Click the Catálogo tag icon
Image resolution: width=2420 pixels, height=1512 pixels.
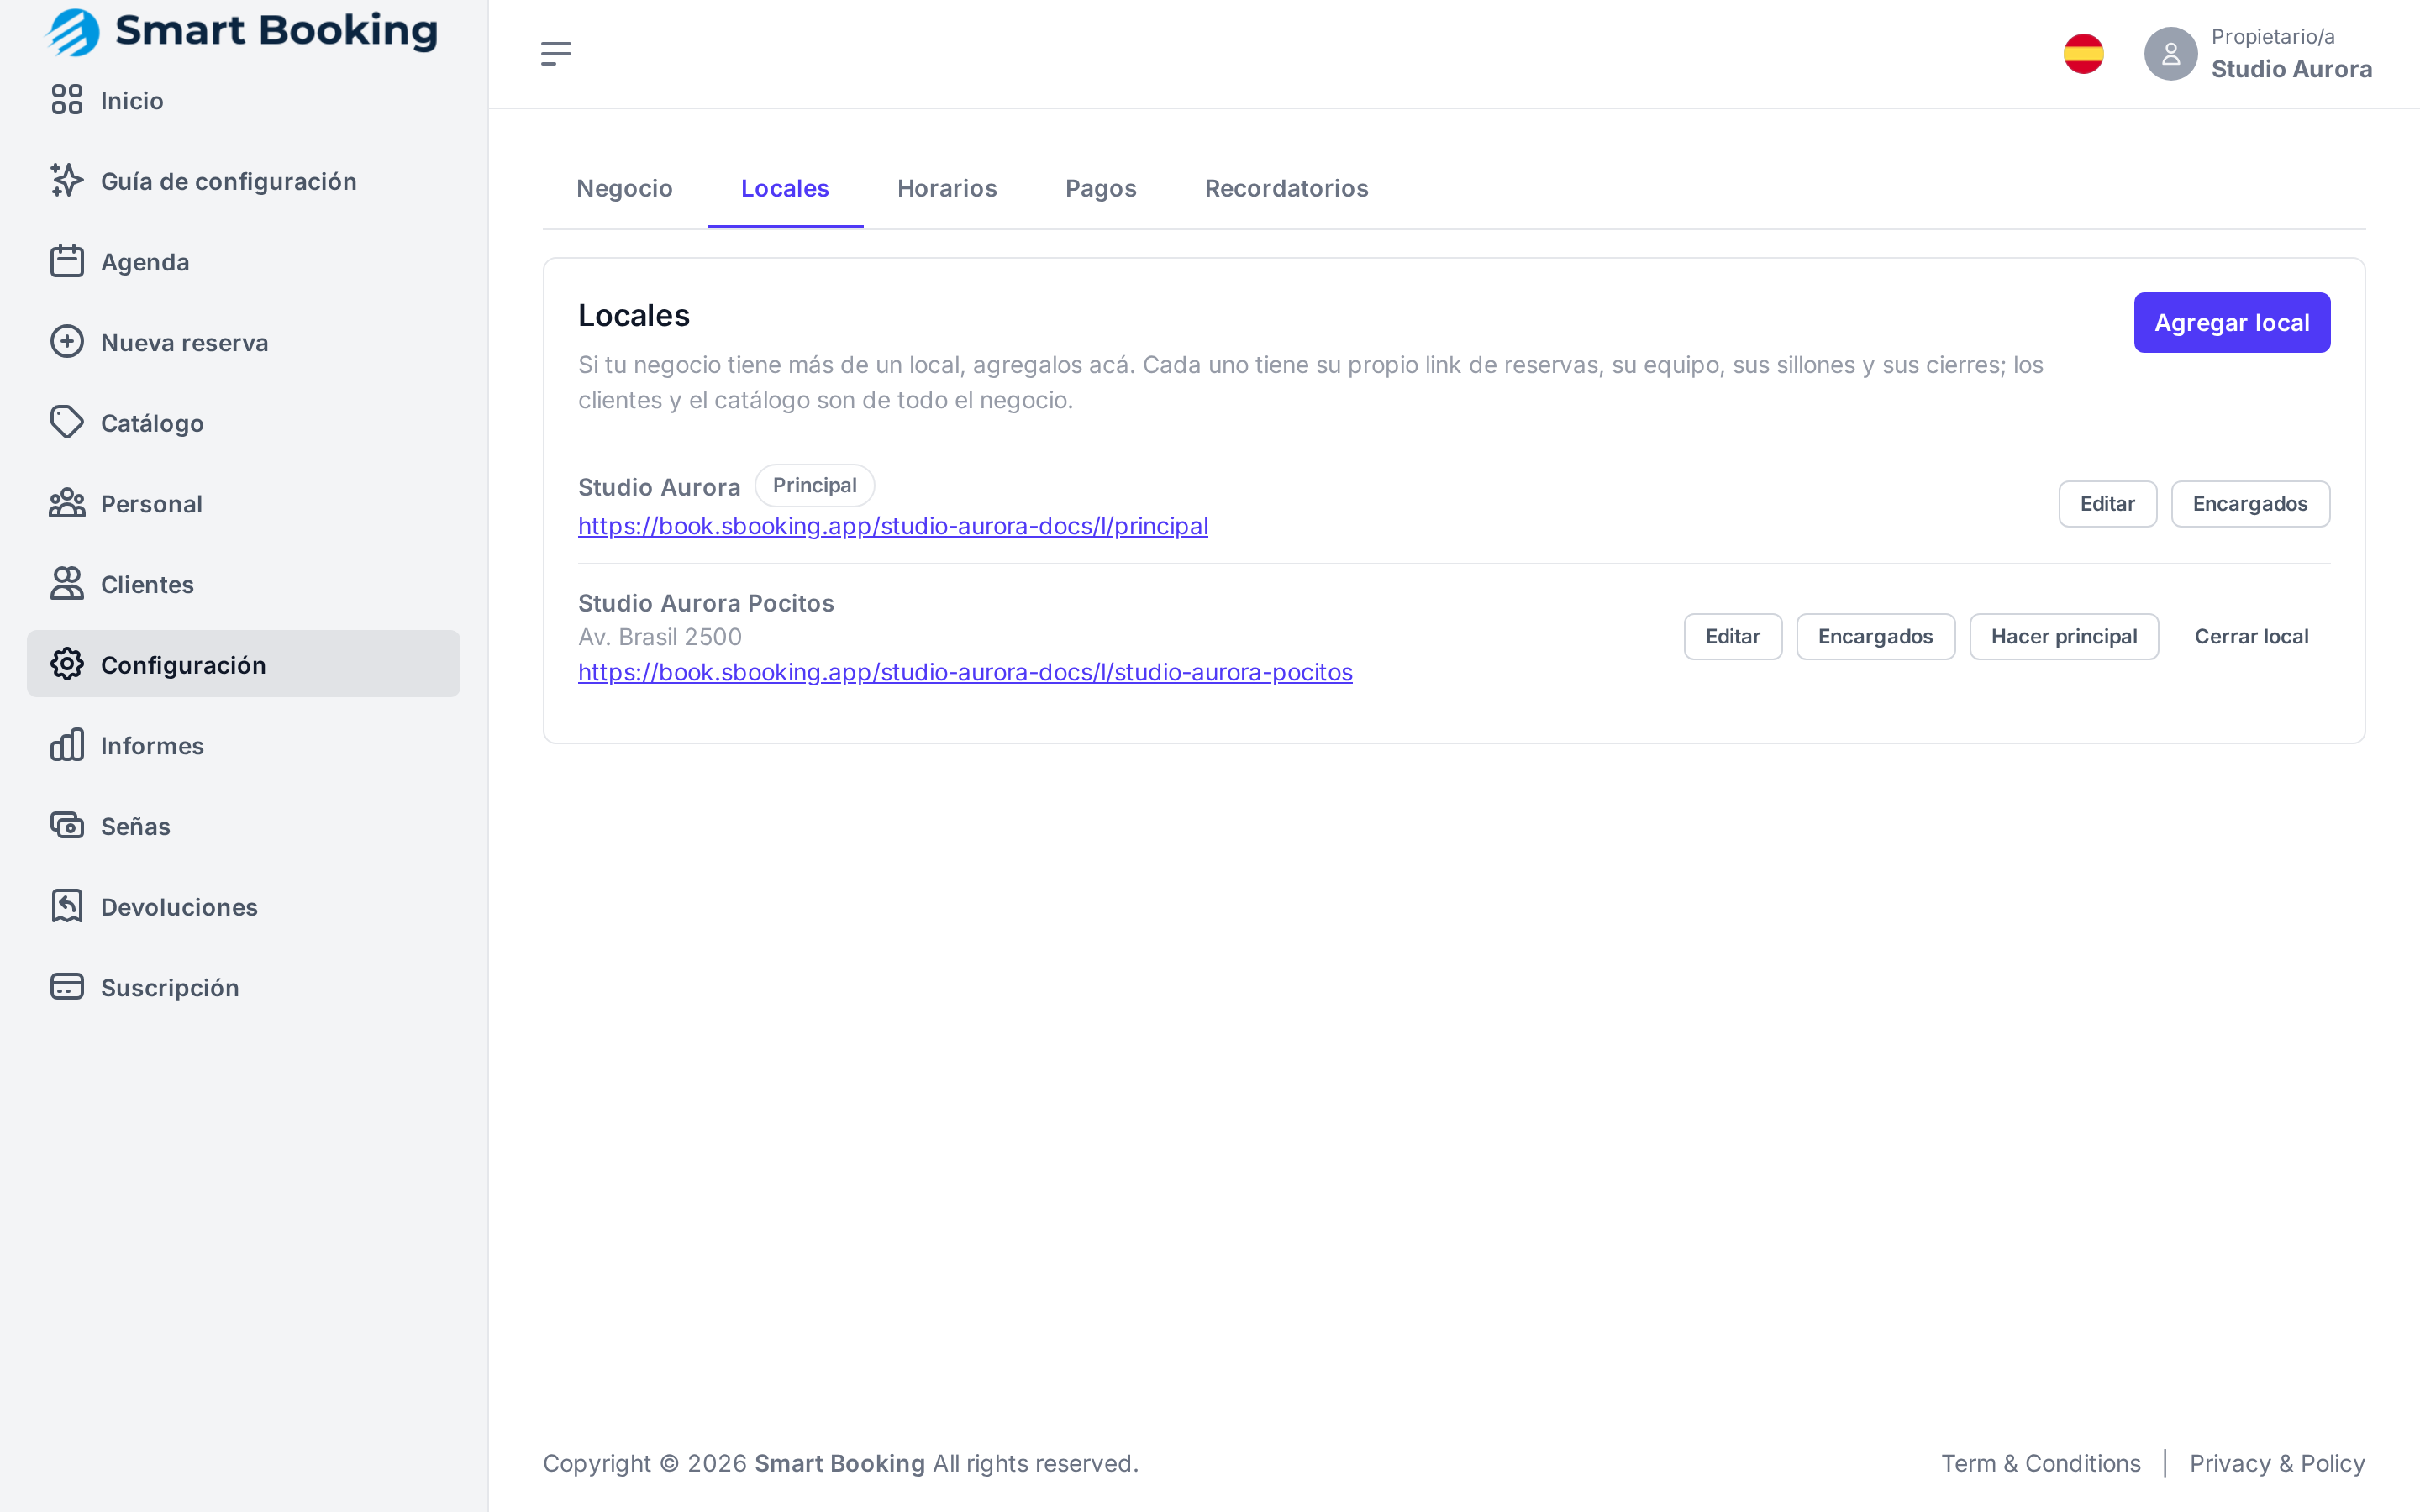click(x=67, y=423)
